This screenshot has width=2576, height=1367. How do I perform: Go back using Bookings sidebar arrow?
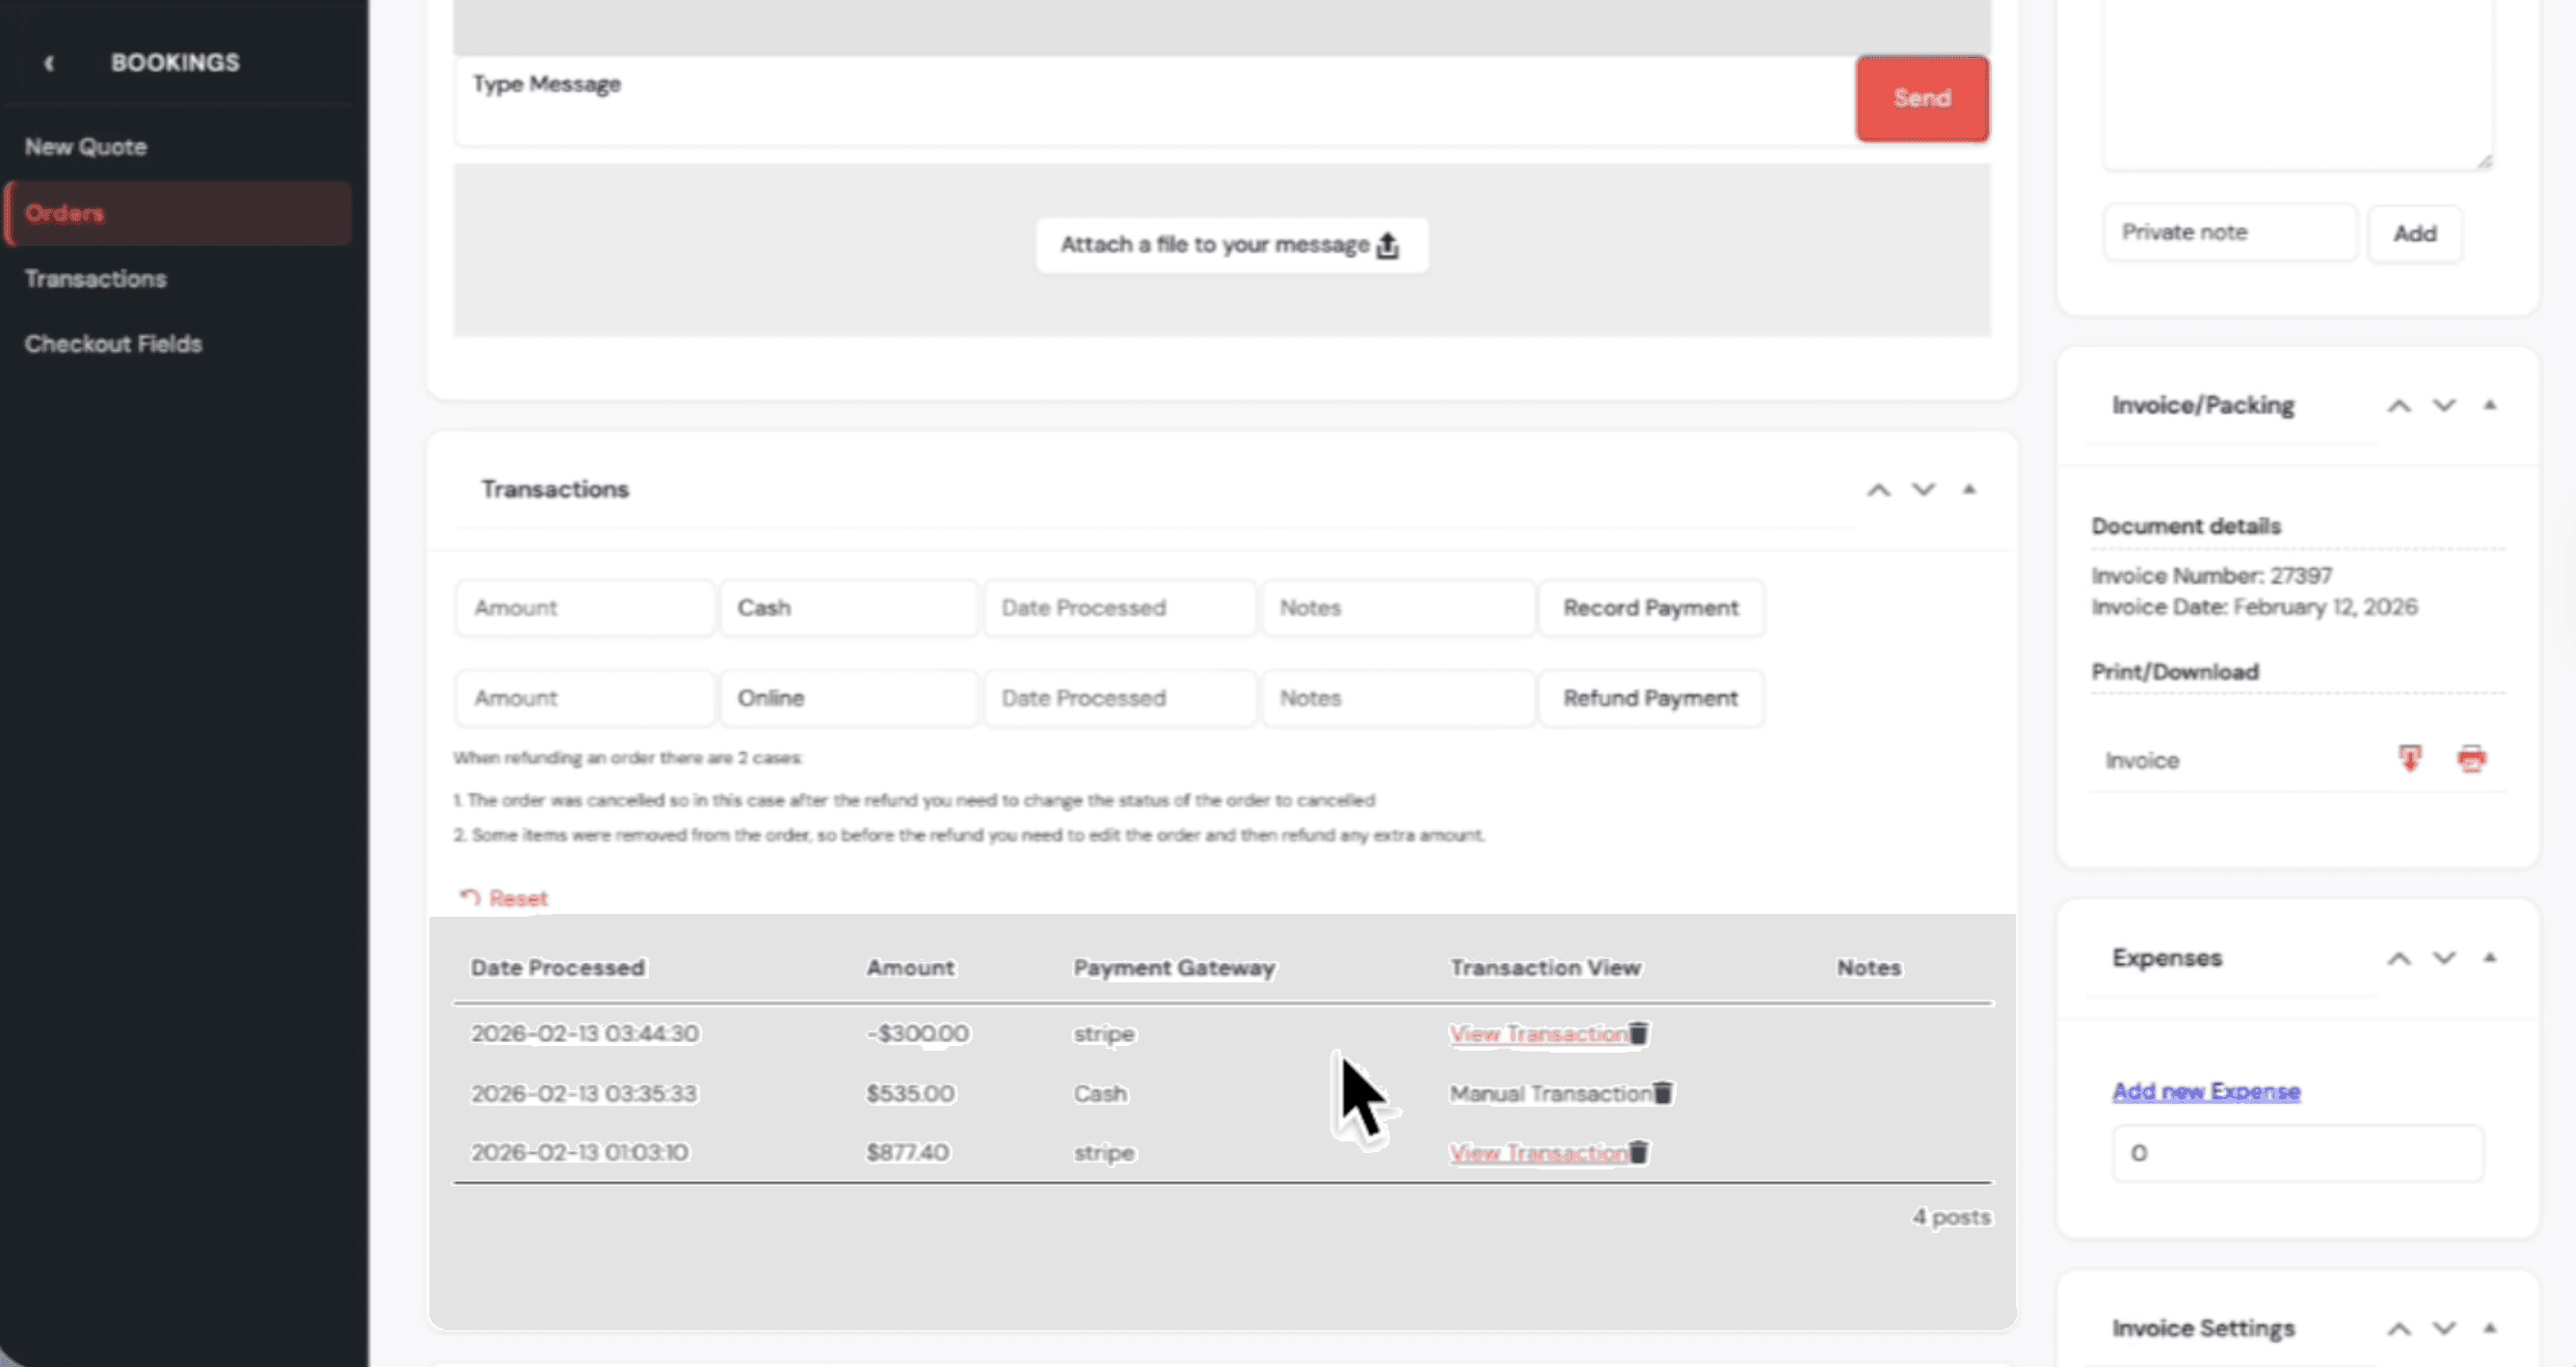coord(48,63)
